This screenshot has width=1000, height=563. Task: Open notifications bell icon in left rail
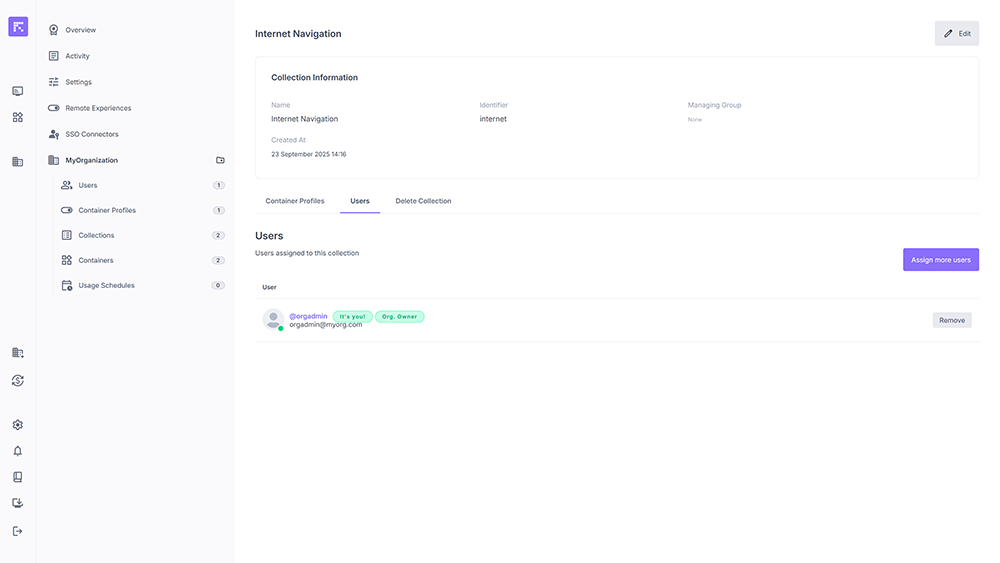pyautogui.click(x=17, y=451)
